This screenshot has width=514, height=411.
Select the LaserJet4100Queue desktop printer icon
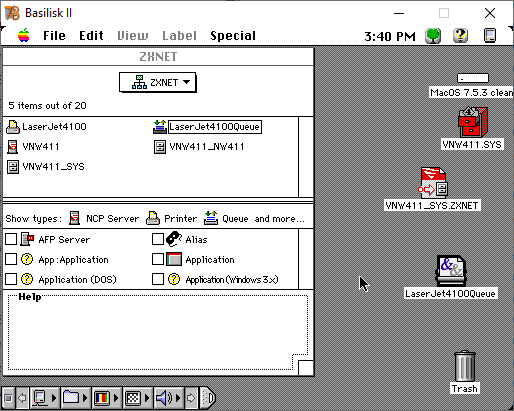tap(451, 271)
